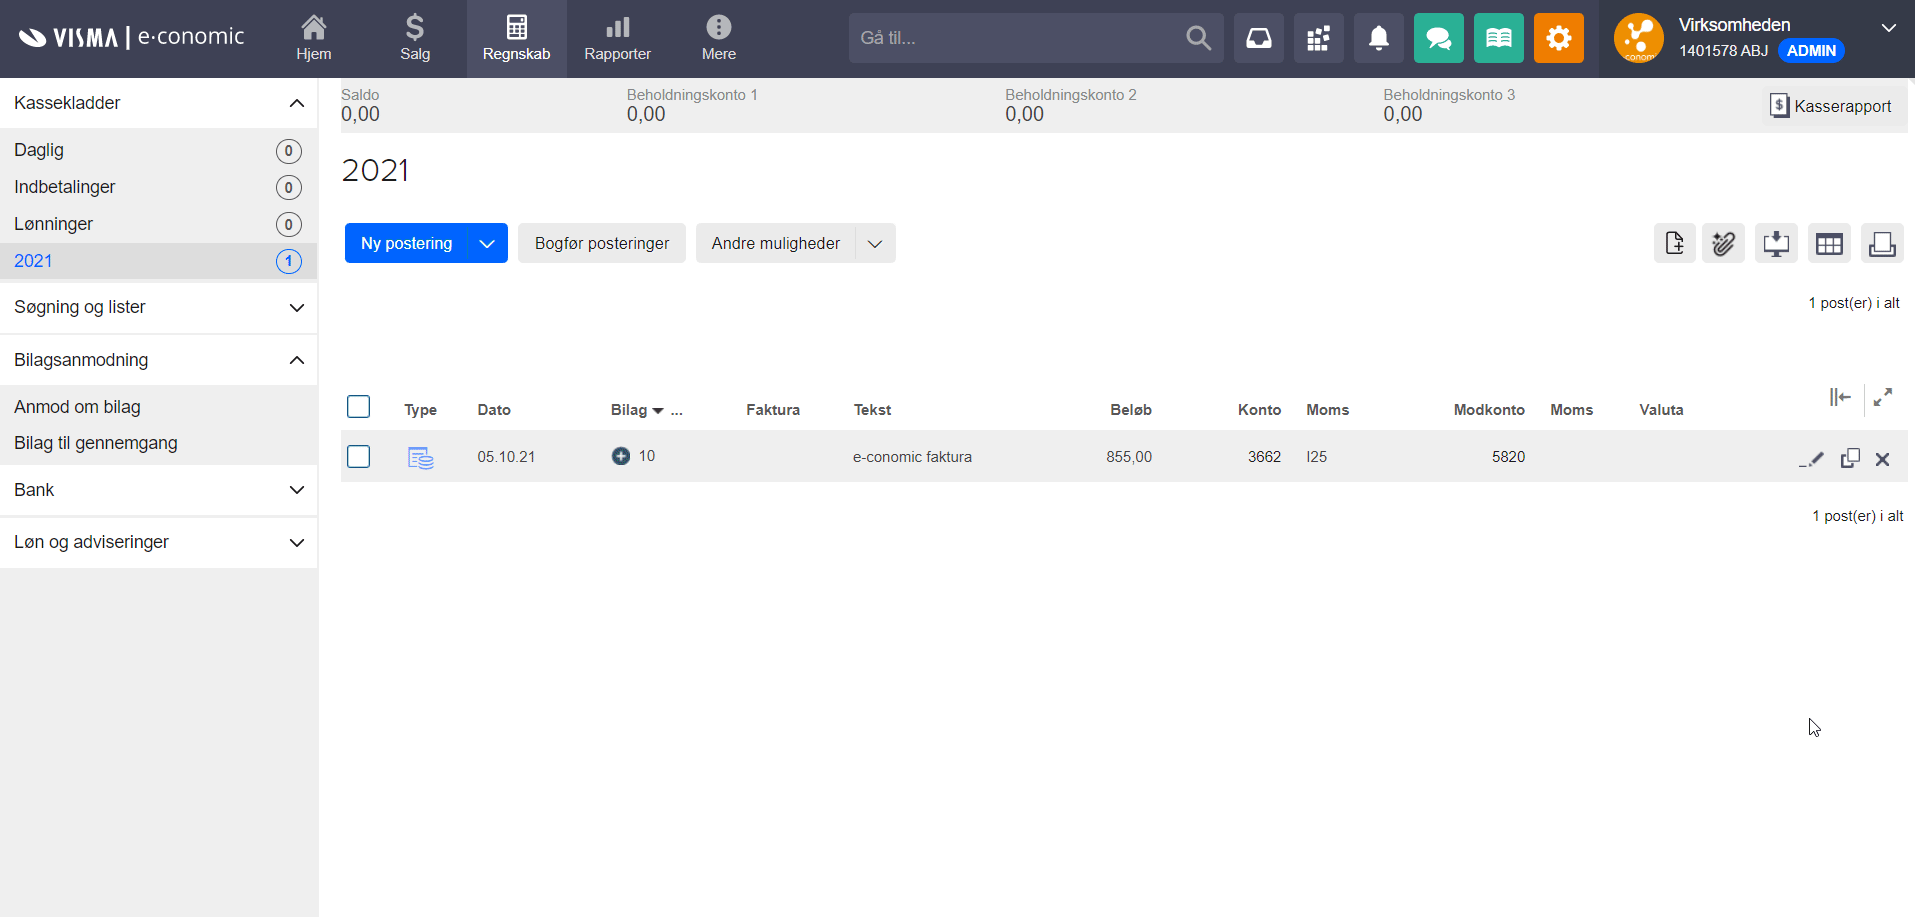The image size is (1915, 917).
Task: Open the Ny postering dropdown arrow
Action: [x=487, y=244]
